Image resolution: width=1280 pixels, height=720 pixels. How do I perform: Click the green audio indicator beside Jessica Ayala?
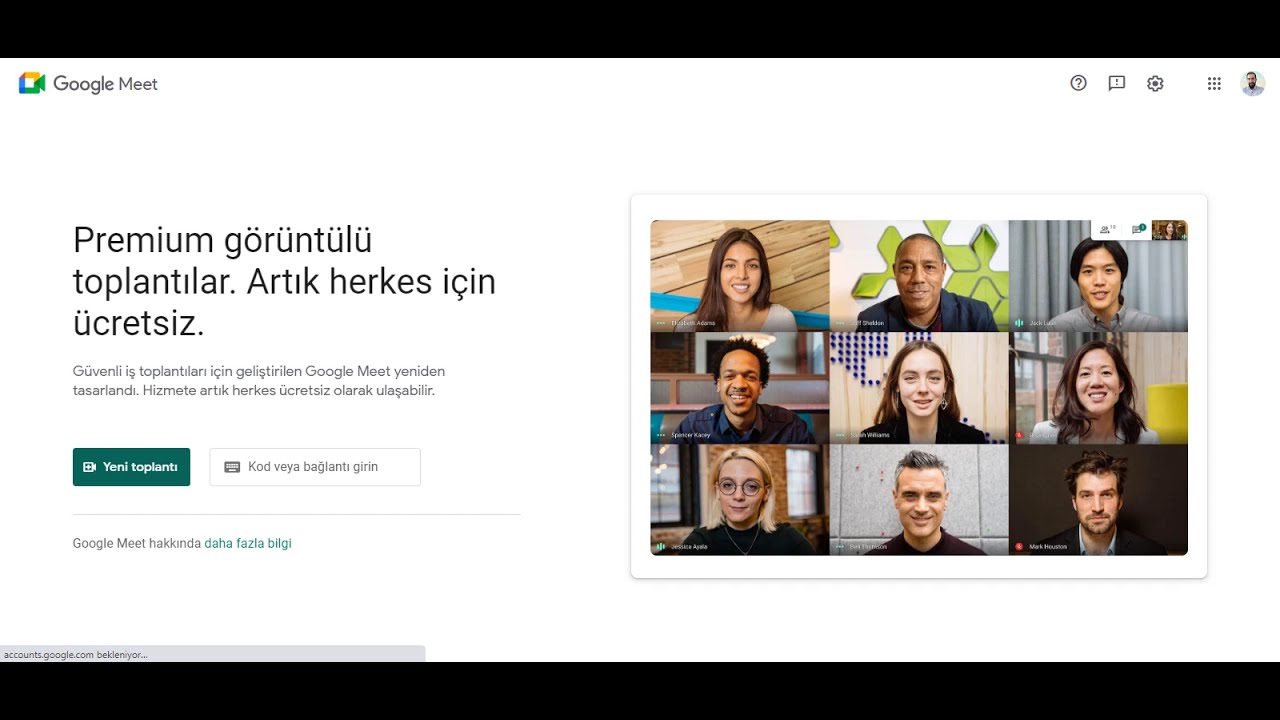(661, 547)
